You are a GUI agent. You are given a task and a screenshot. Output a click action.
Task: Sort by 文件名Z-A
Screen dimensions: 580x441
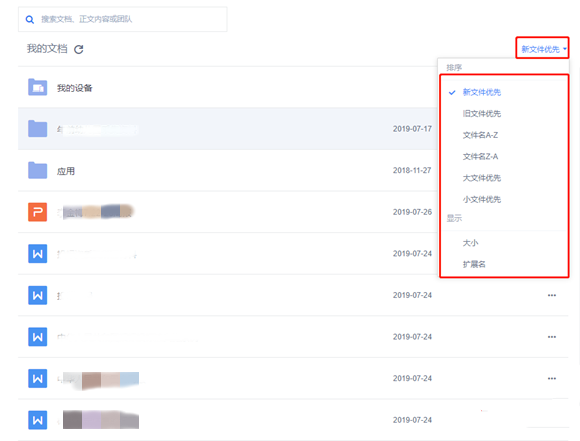point(480,156)
